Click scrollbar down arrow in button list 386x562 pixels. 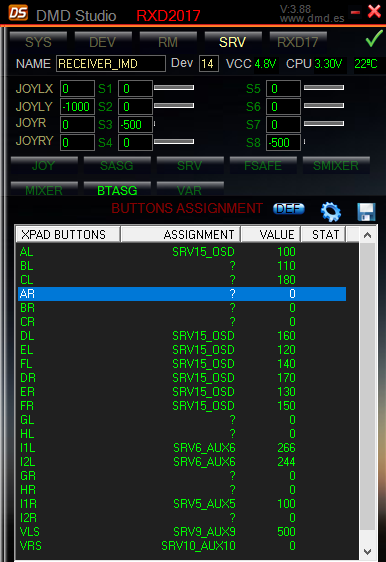click(367, 552)
